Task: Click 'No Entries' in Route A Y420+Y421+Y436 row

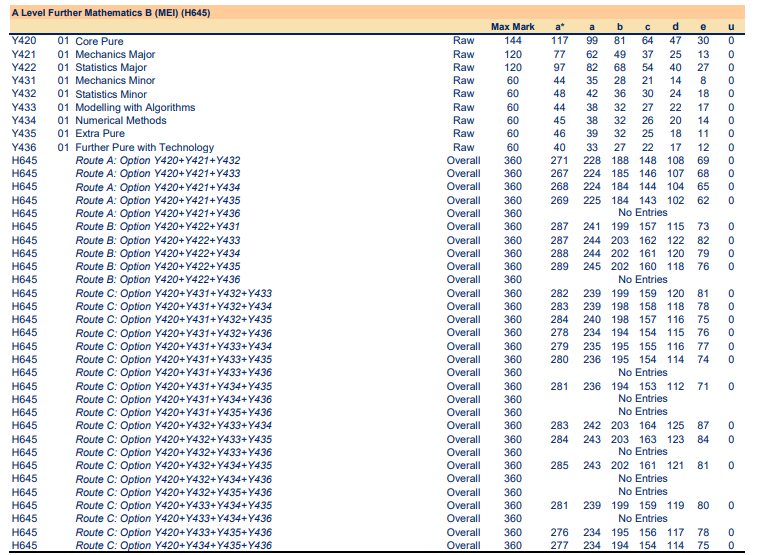Action: pyautogui.click(x=643, y=212)
